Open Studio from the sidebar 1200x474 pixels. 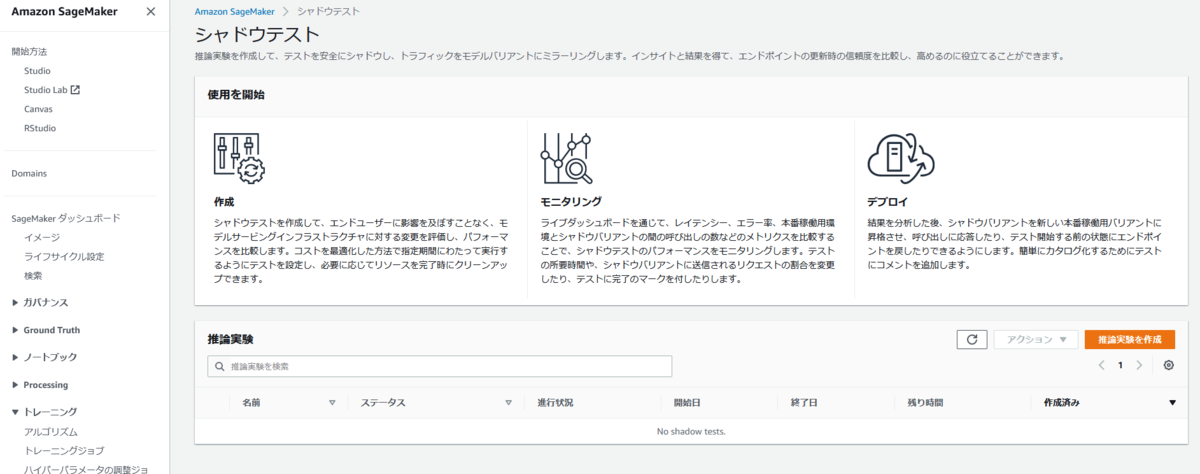click(x=37, y=71)
